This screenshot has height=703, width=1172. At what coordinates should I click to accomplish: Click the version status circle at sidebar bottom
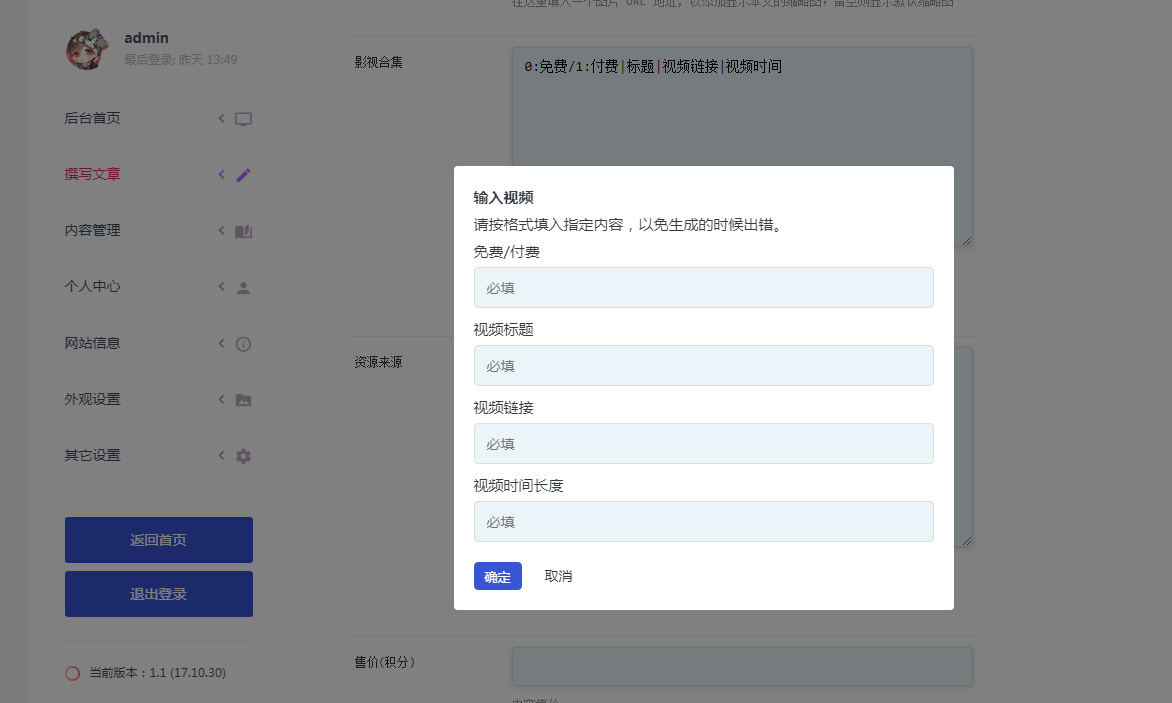[x=71, y=673]
